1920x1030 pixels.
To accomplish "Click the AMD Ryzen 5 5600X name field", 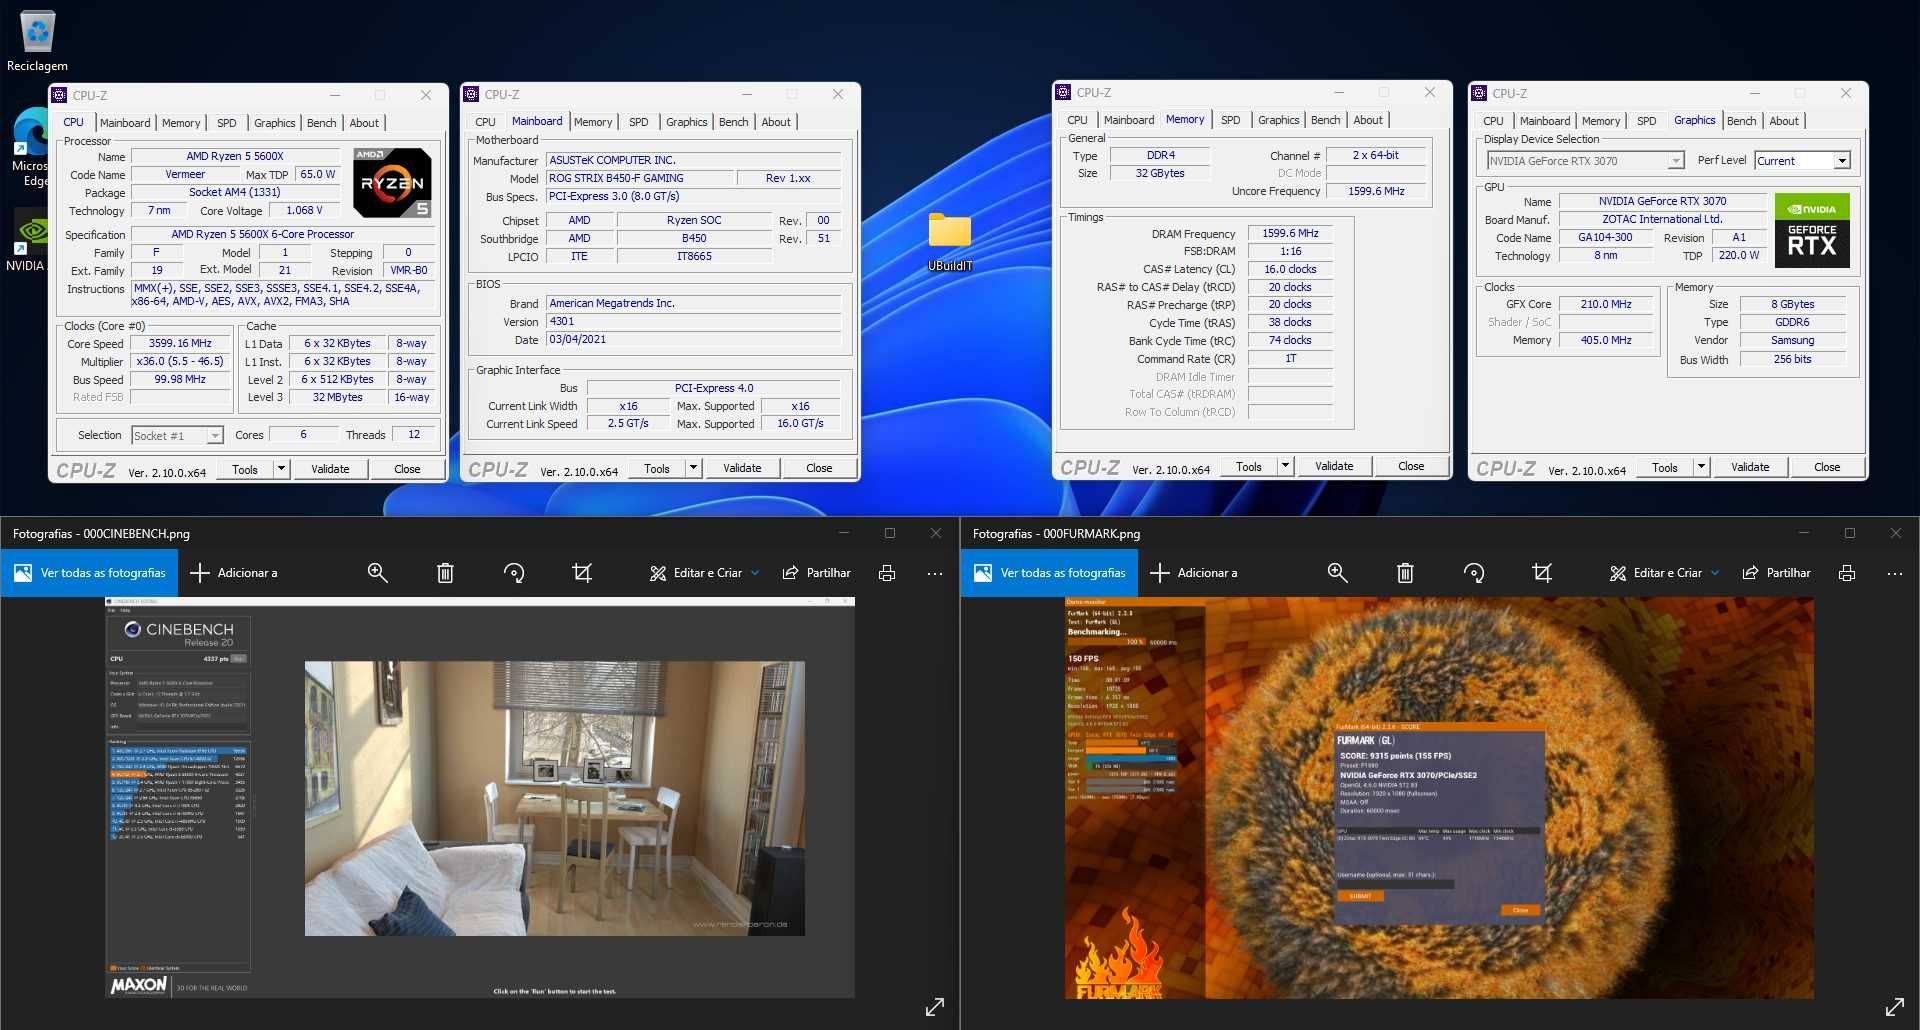I will [x=235, y=156].
